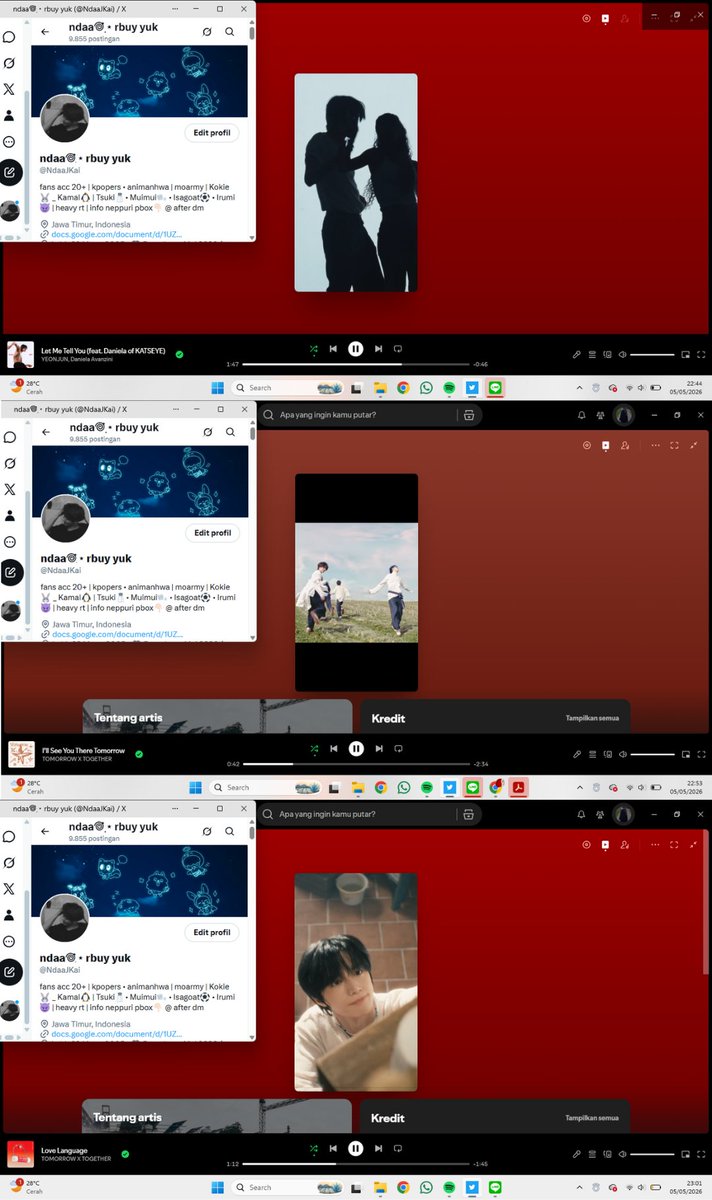Viewport: 712px width, 1200px height.
Task: Seek within Let Me Tell You progress bar
Action: tap(357, 364)
